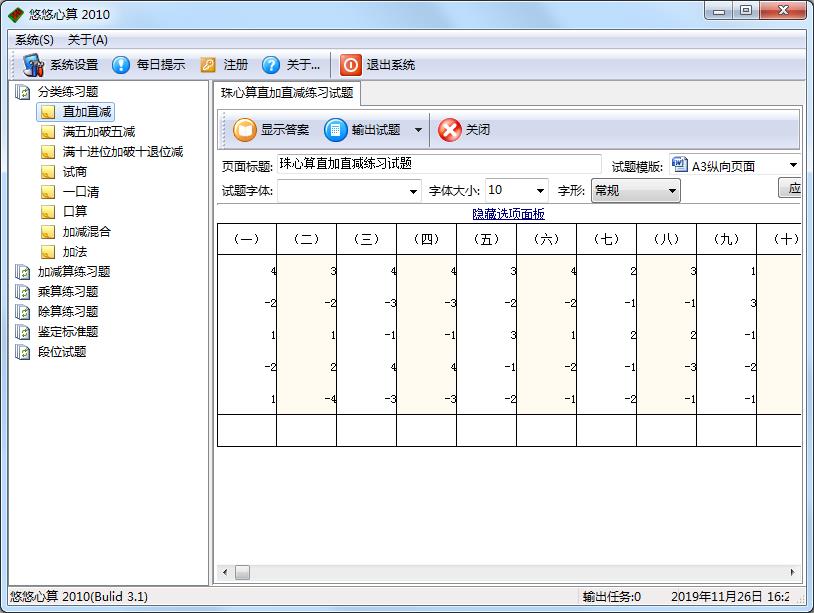Click the folder icon beside 满五加破五减

(x=48, y=132)
